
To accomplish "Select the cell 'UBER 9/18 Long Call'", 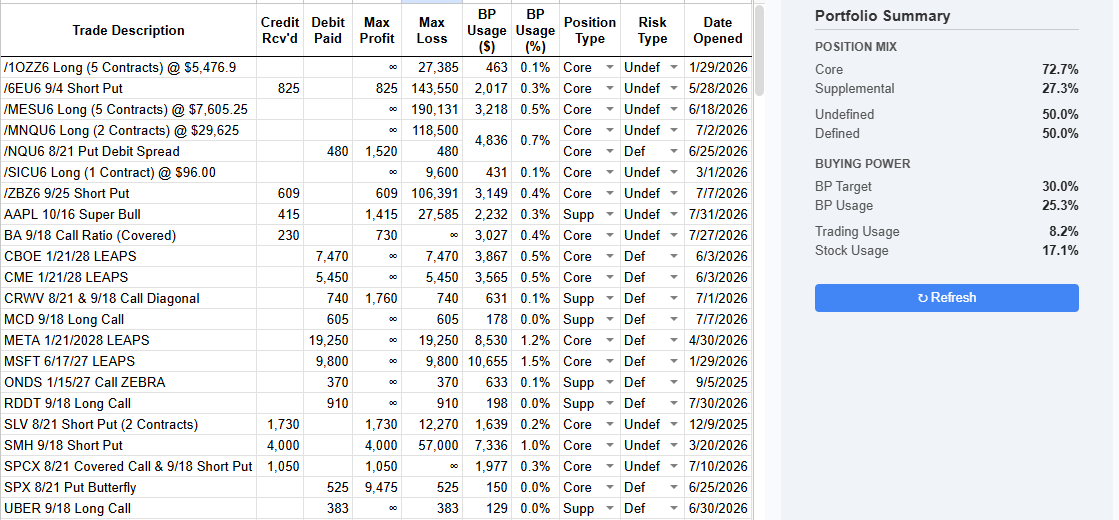I will point(128,509).
